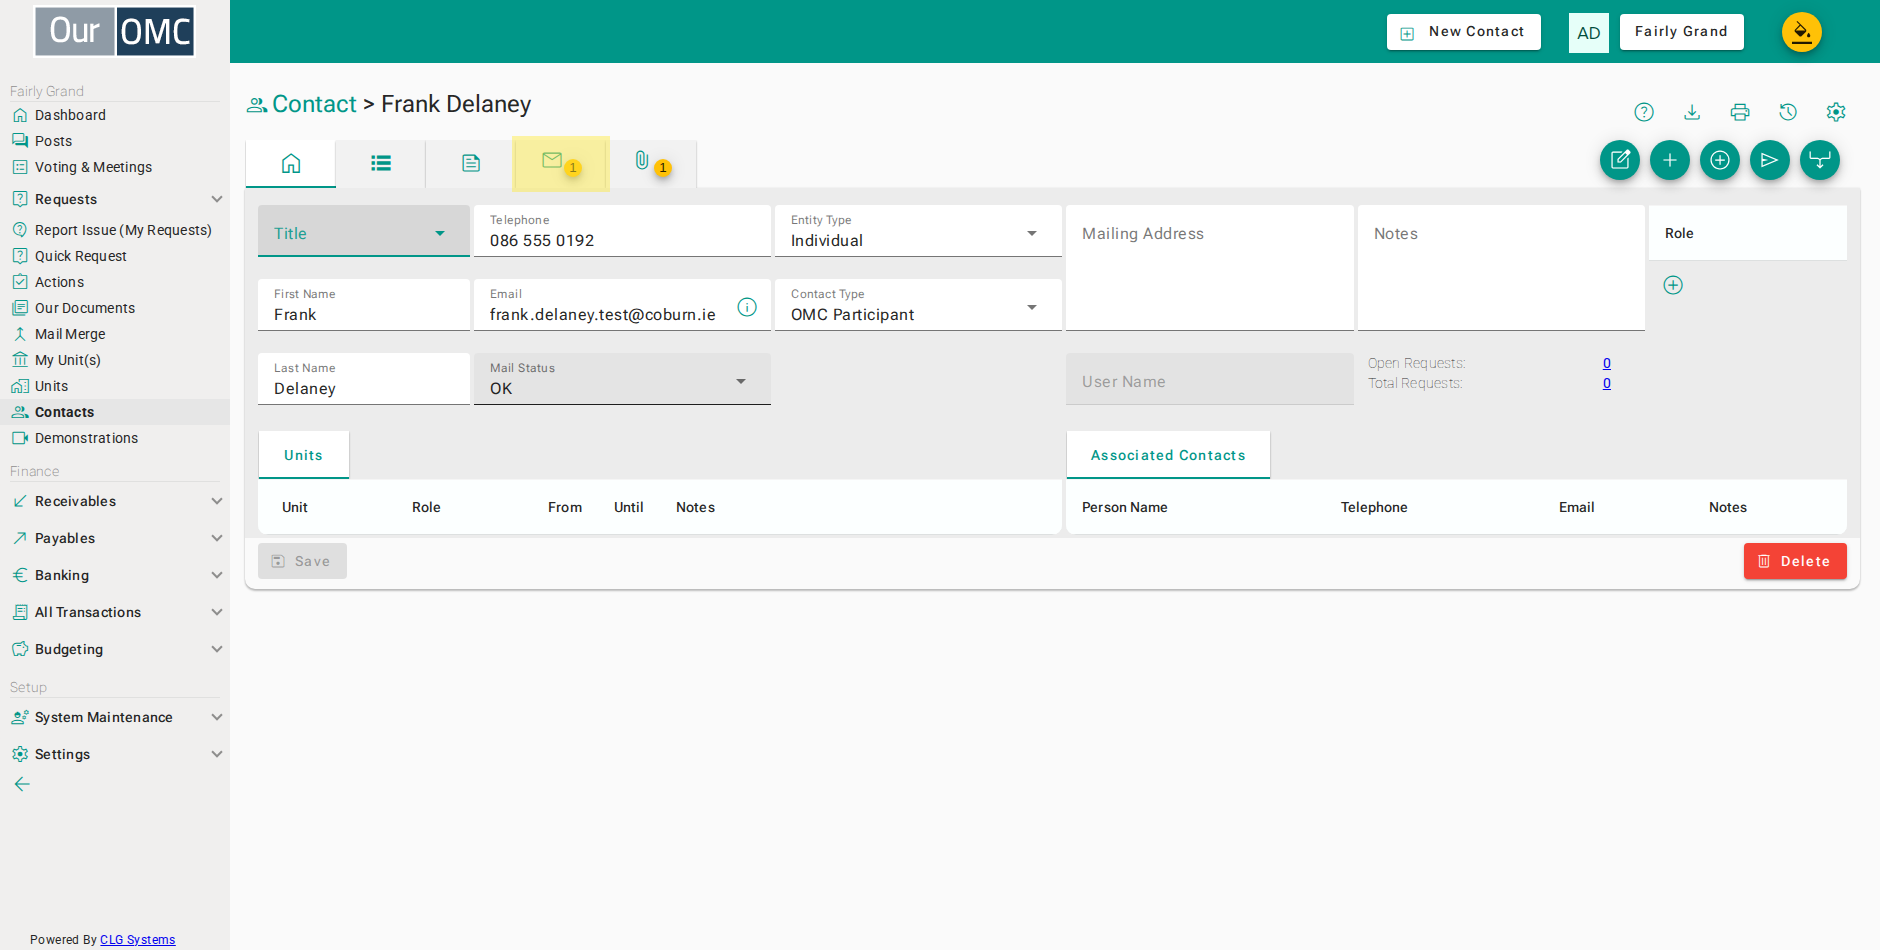Add a role with the plus icon
This screenshot has width=1880, height=950.
point(1673,285)
